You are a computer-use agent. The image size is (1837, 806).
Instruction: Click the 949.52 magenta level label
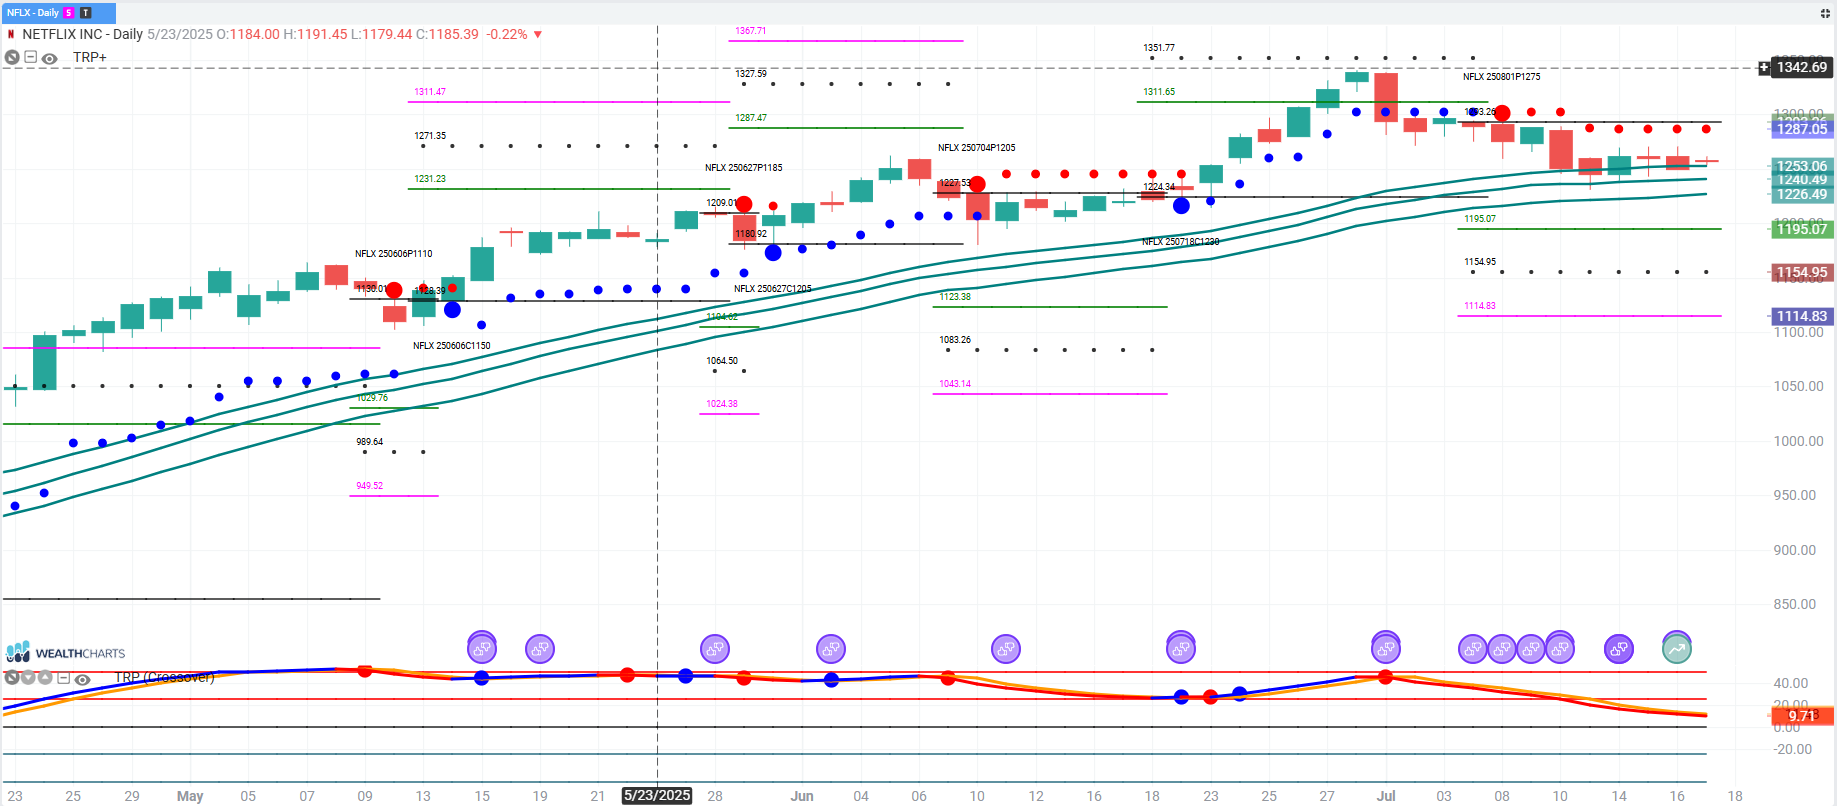click(x=369, y=486)
